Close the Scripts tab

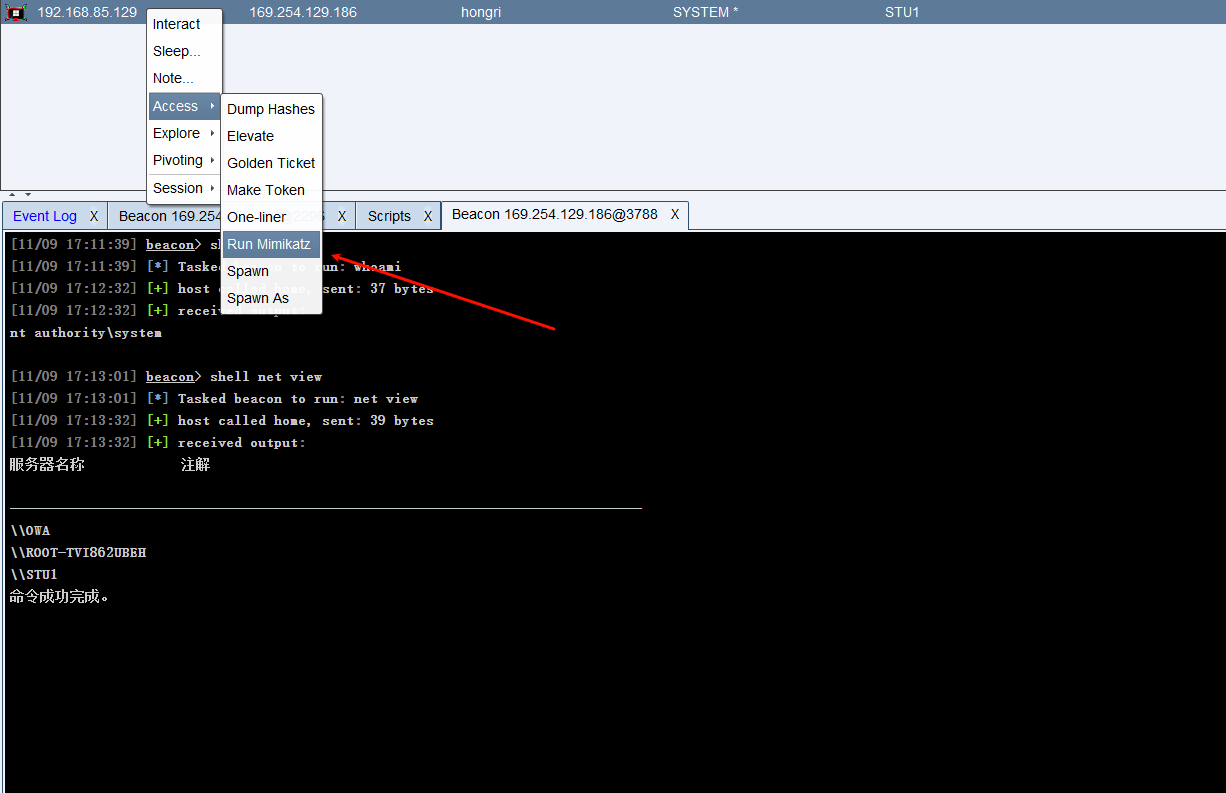(428, 216)
